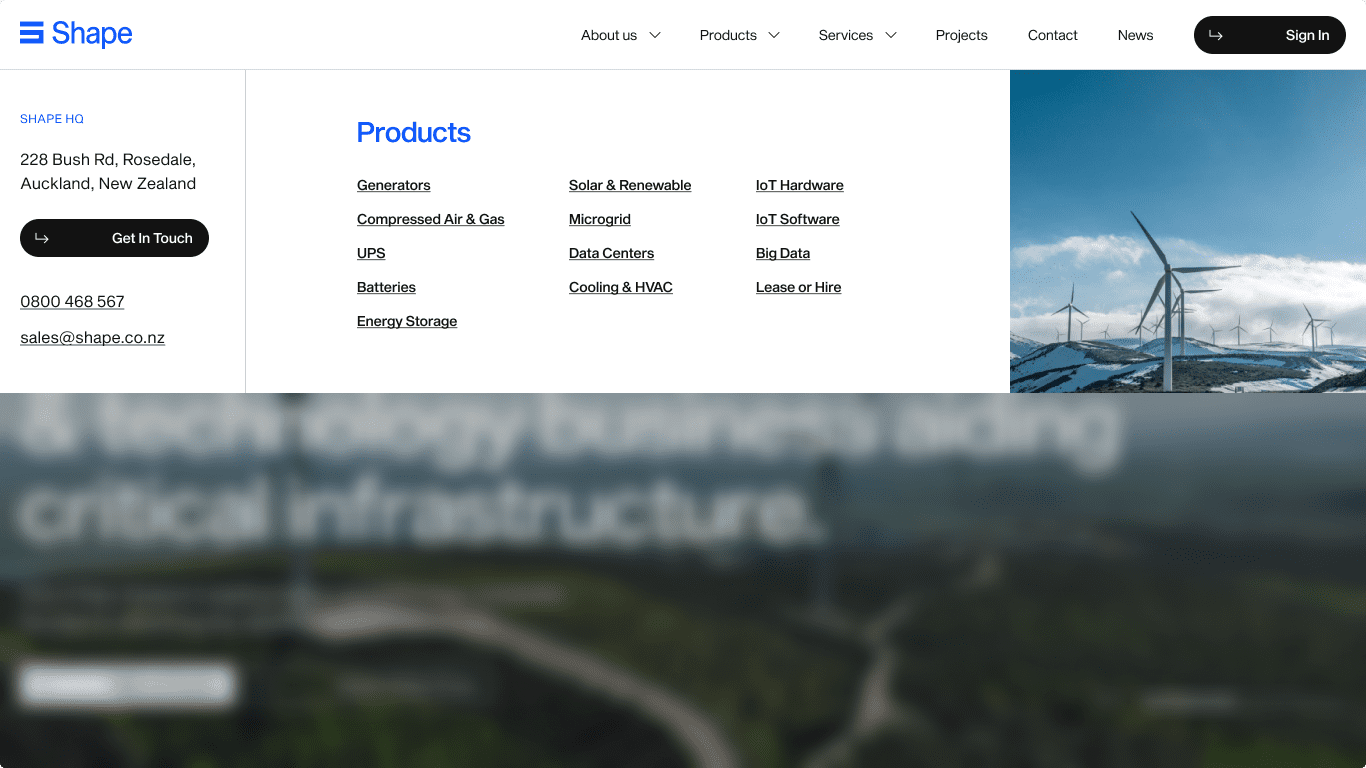Viewport: 1366px width, 768px height.
Task: Open the About us menu
Action: coord(609,35)
